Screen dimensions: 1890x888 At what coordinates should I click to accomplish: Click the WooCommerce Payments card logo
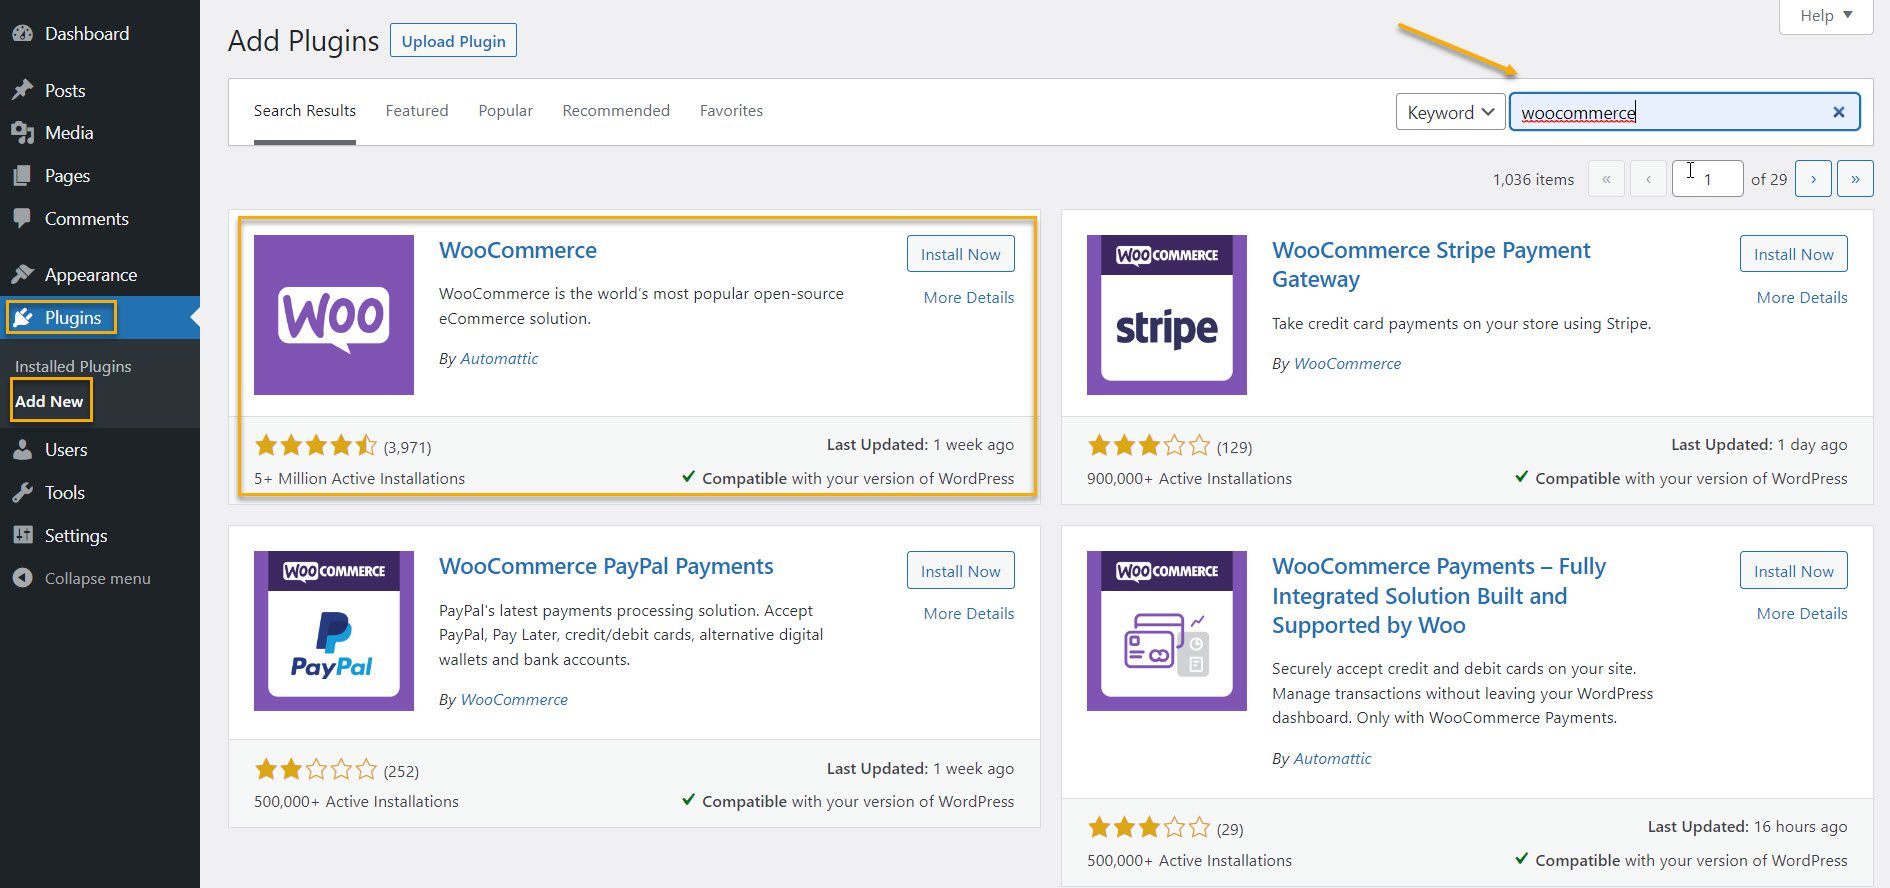[1167, 631]
